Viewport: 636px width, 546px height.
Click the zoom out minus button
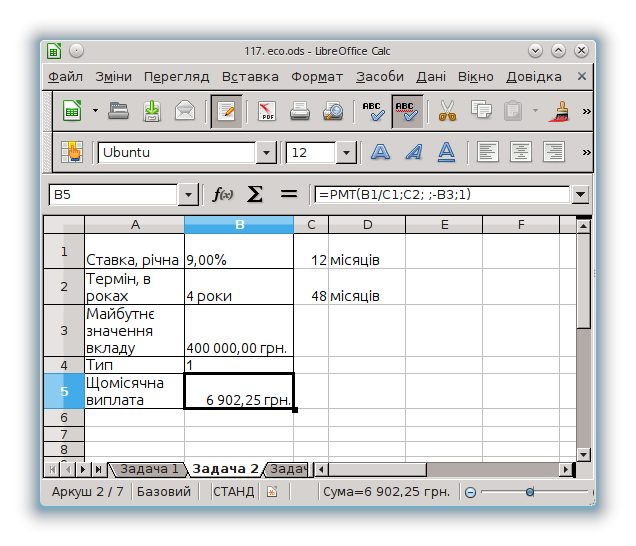[470, 492]
